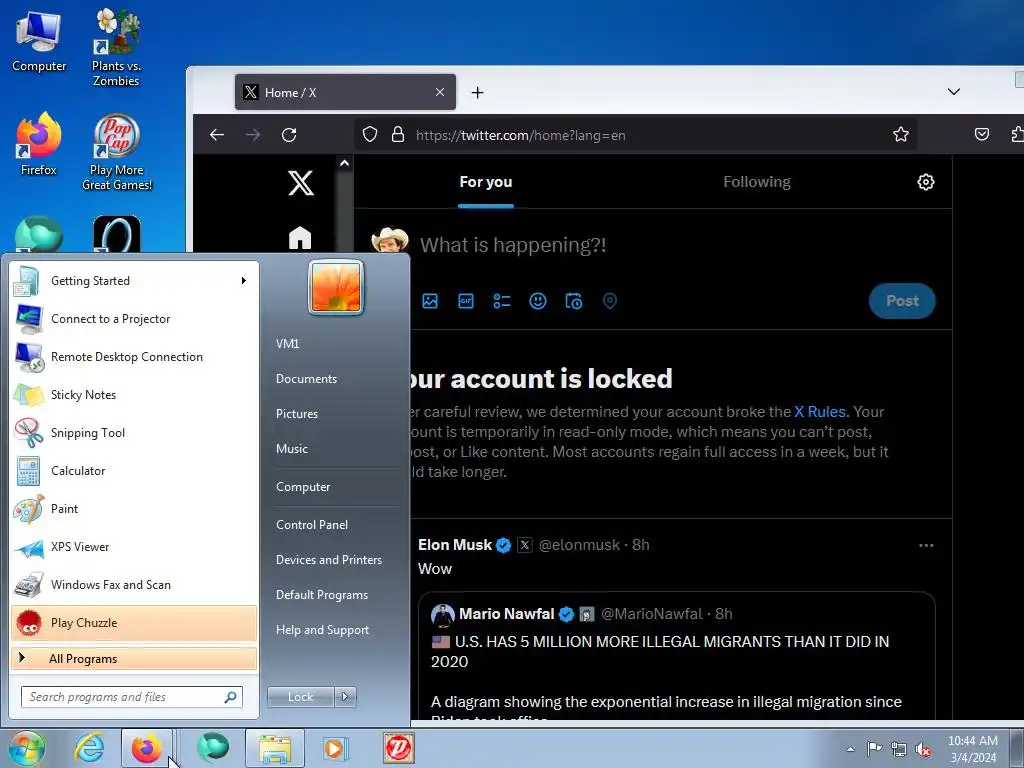
Task: Create a poll with the poll icon
Action: [x=502, y=301]
